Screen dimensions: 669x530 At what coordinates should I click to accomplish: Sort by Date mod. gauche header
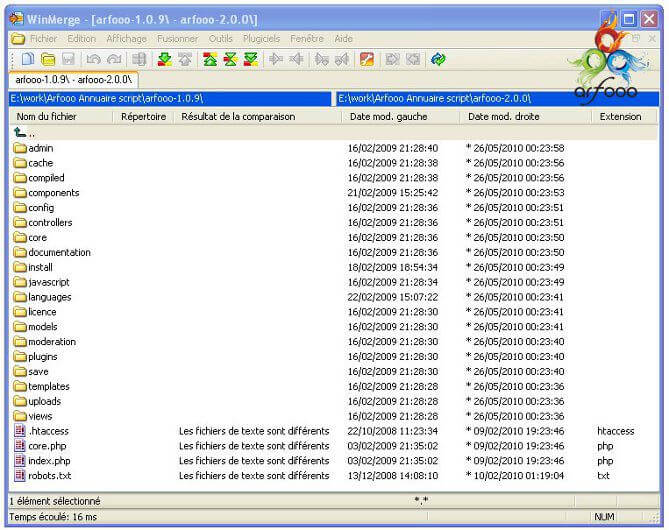tap(400, 116)
